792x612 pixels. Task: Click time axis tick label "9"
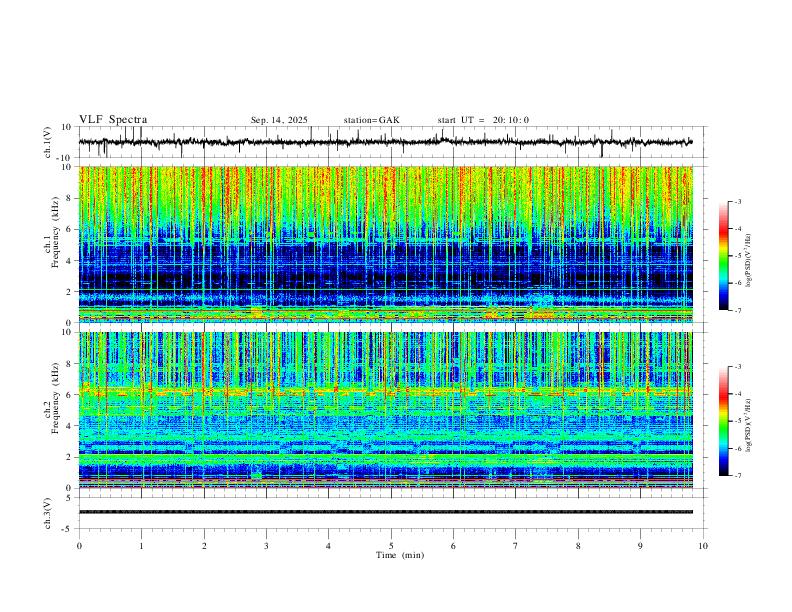[640, 546]
